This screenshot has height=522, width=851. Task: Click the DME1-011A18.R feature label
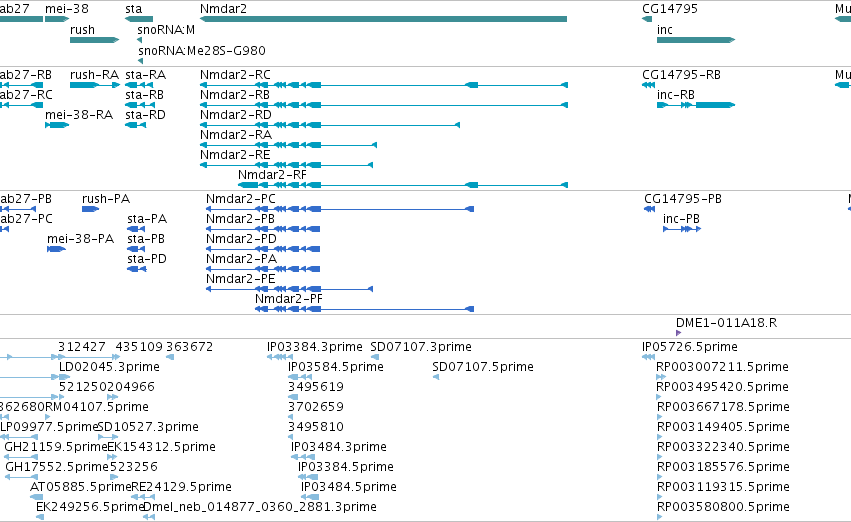726,323
